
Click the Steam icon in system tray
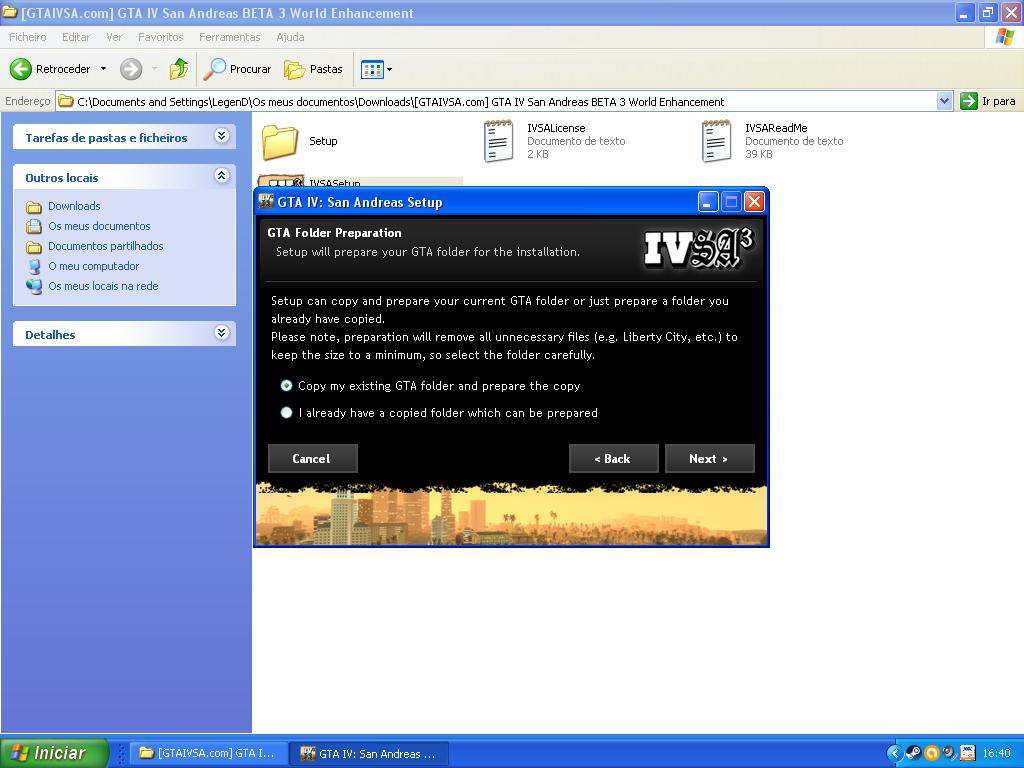[913, 753]
